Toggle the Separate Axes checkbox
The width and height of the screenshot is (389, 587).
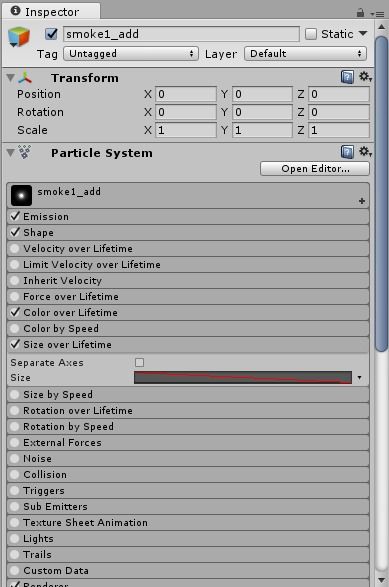coord(139,362)
